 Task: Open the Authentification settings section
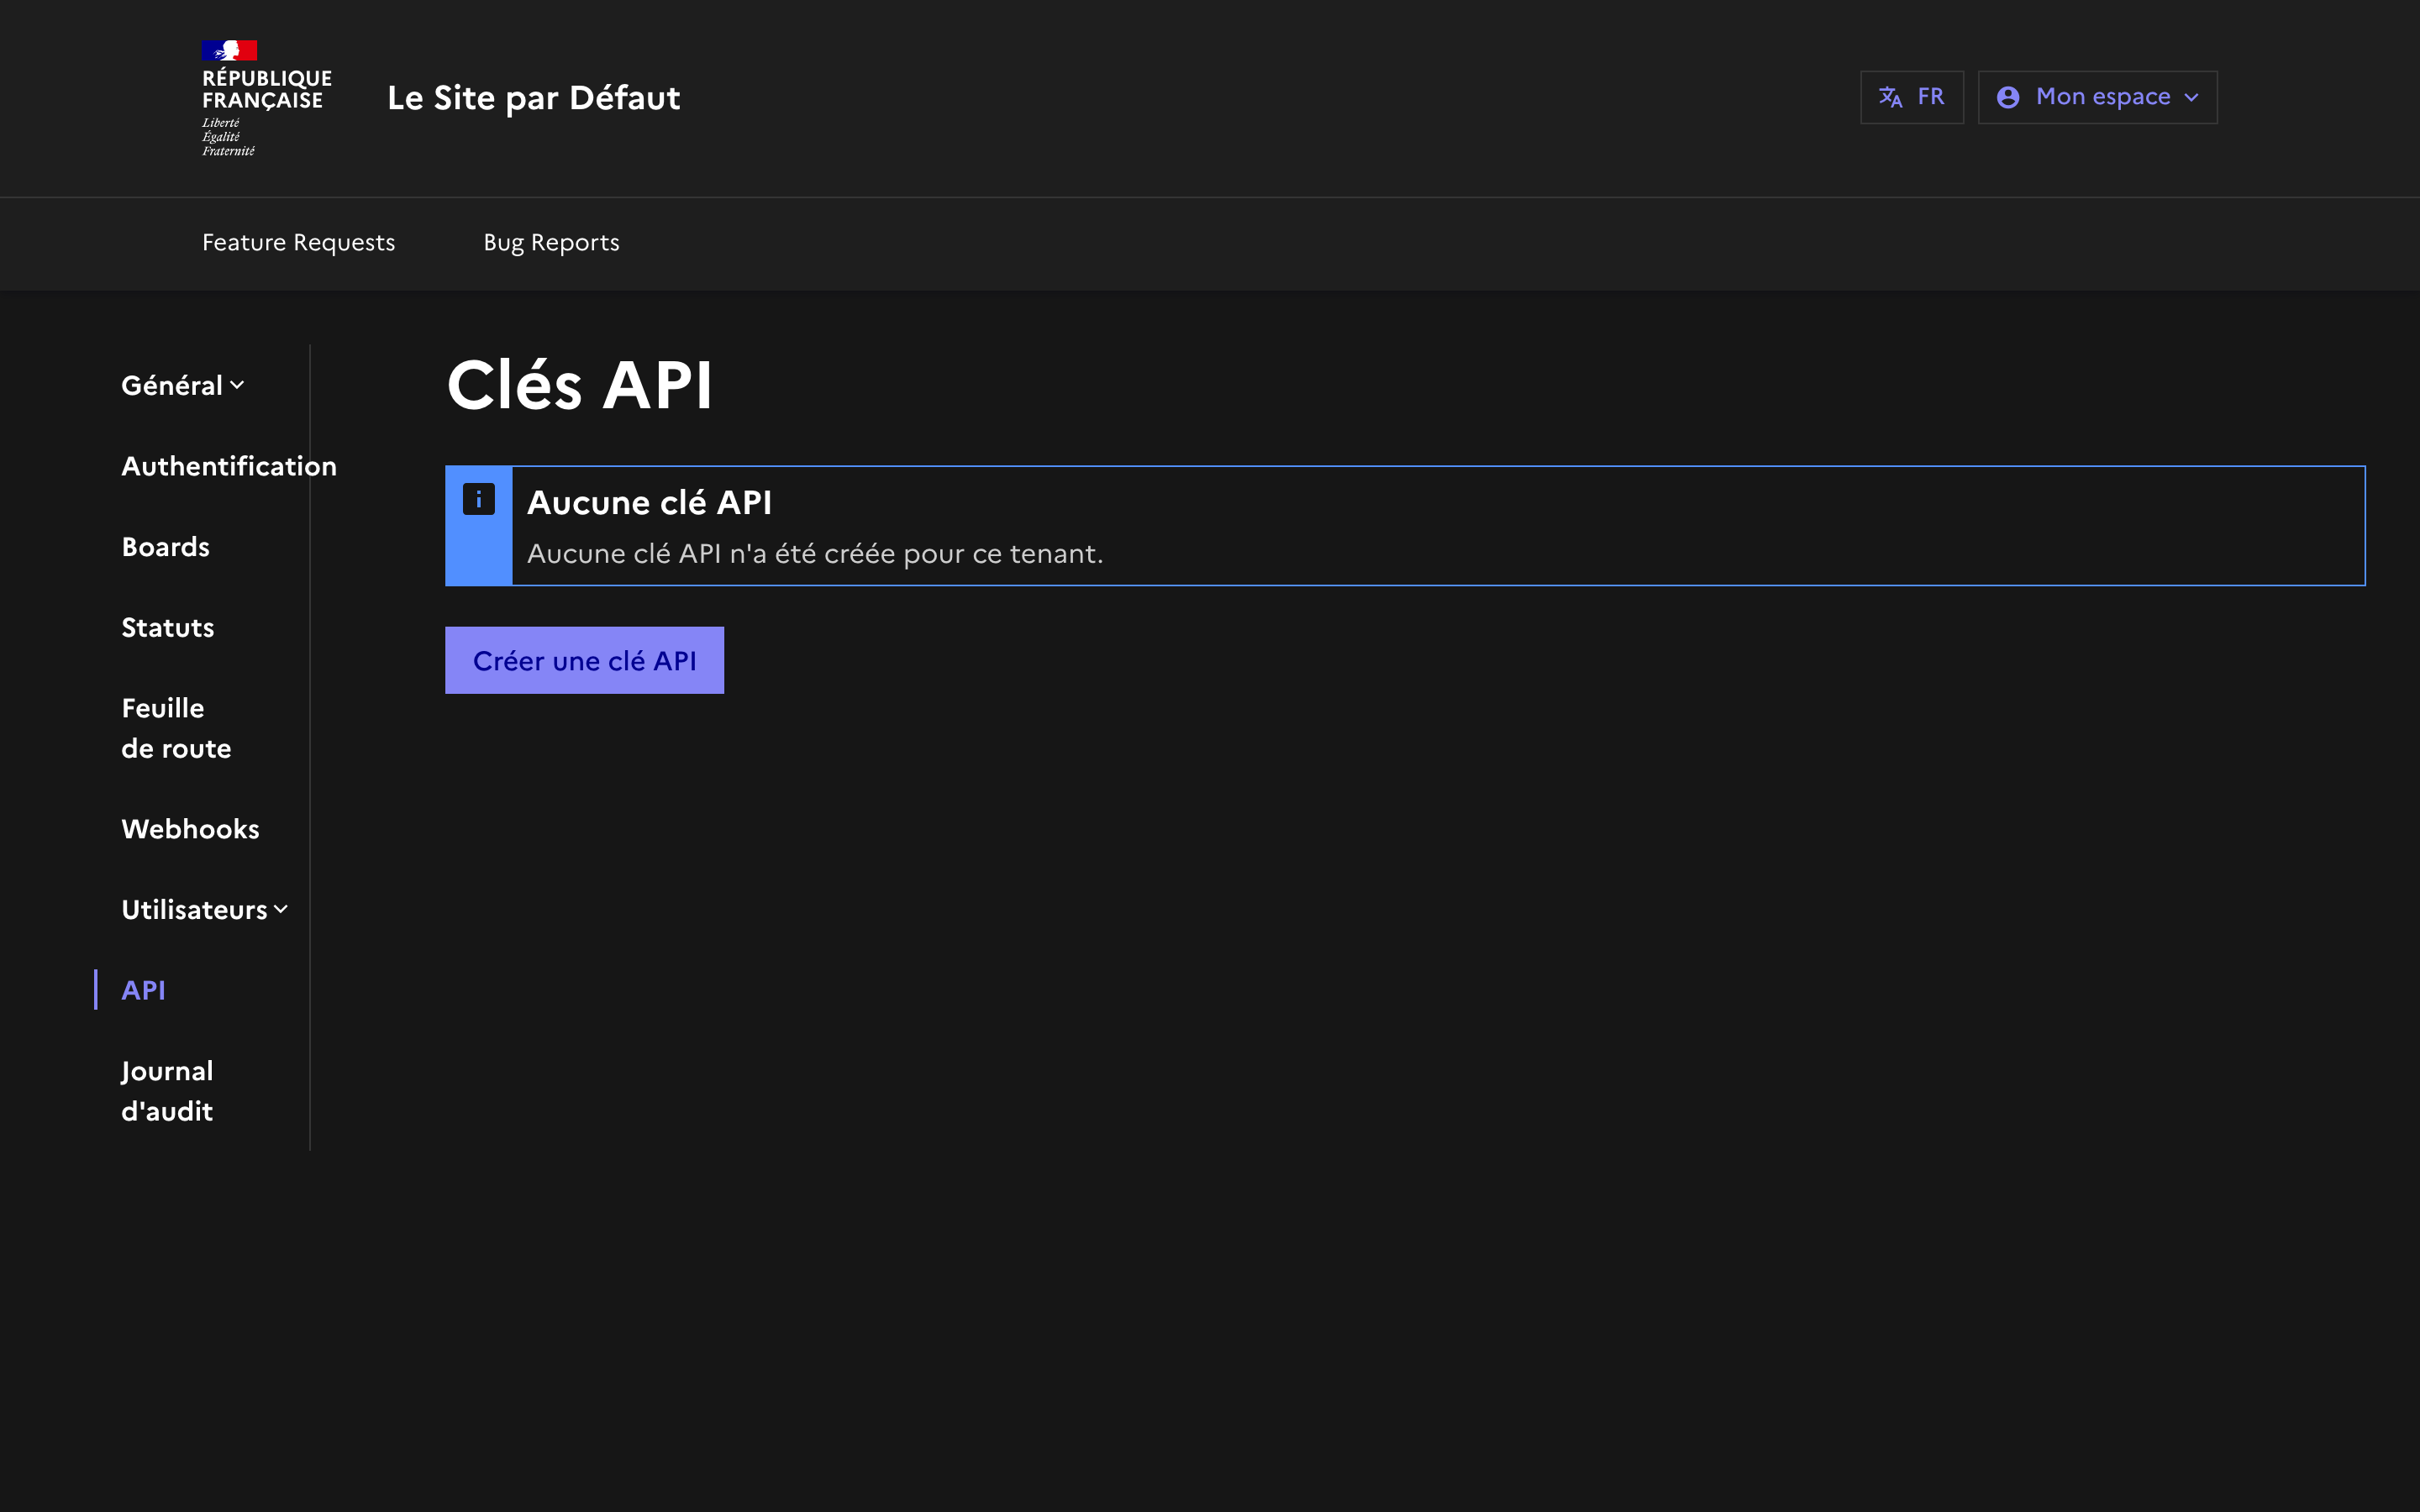coord(229,465)
